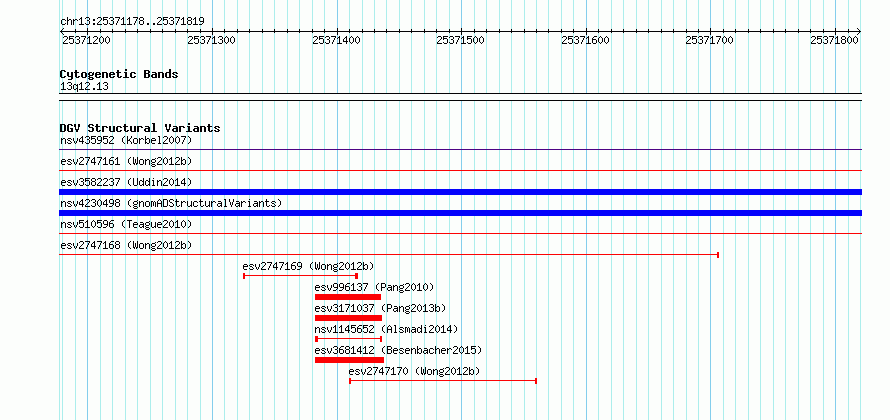The height and width of the screenshot is (420, 890).
Task: Open the nsv1145652 (Alsmadi2014) label
Action: coord(386,329)
